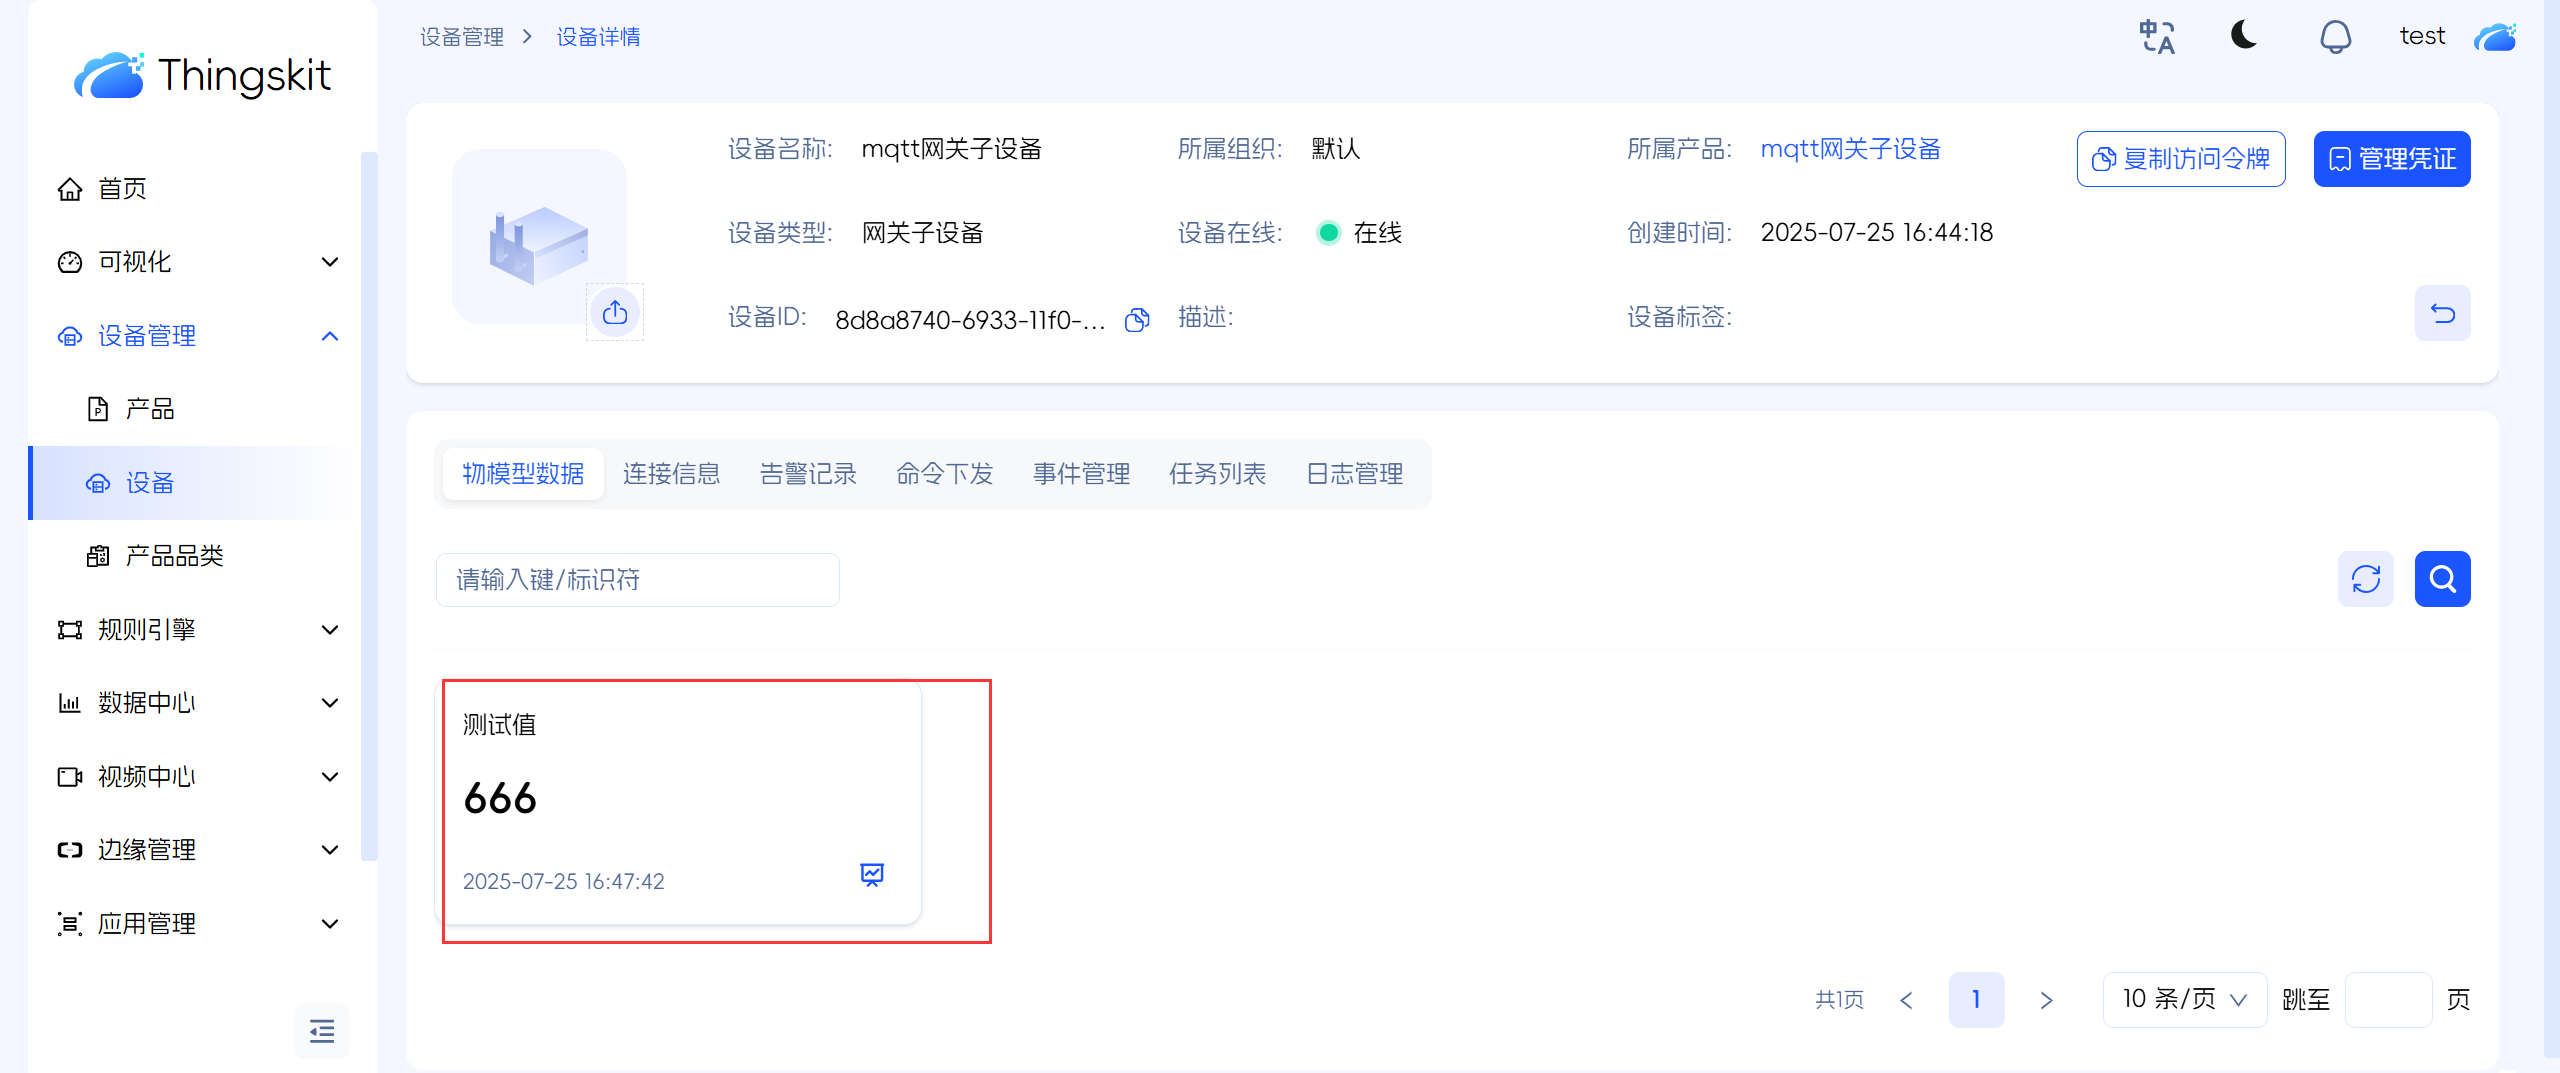Collapse the sidebar menu
Viewport: 2560px width, 1073px height.
(x=322, y=1030)
